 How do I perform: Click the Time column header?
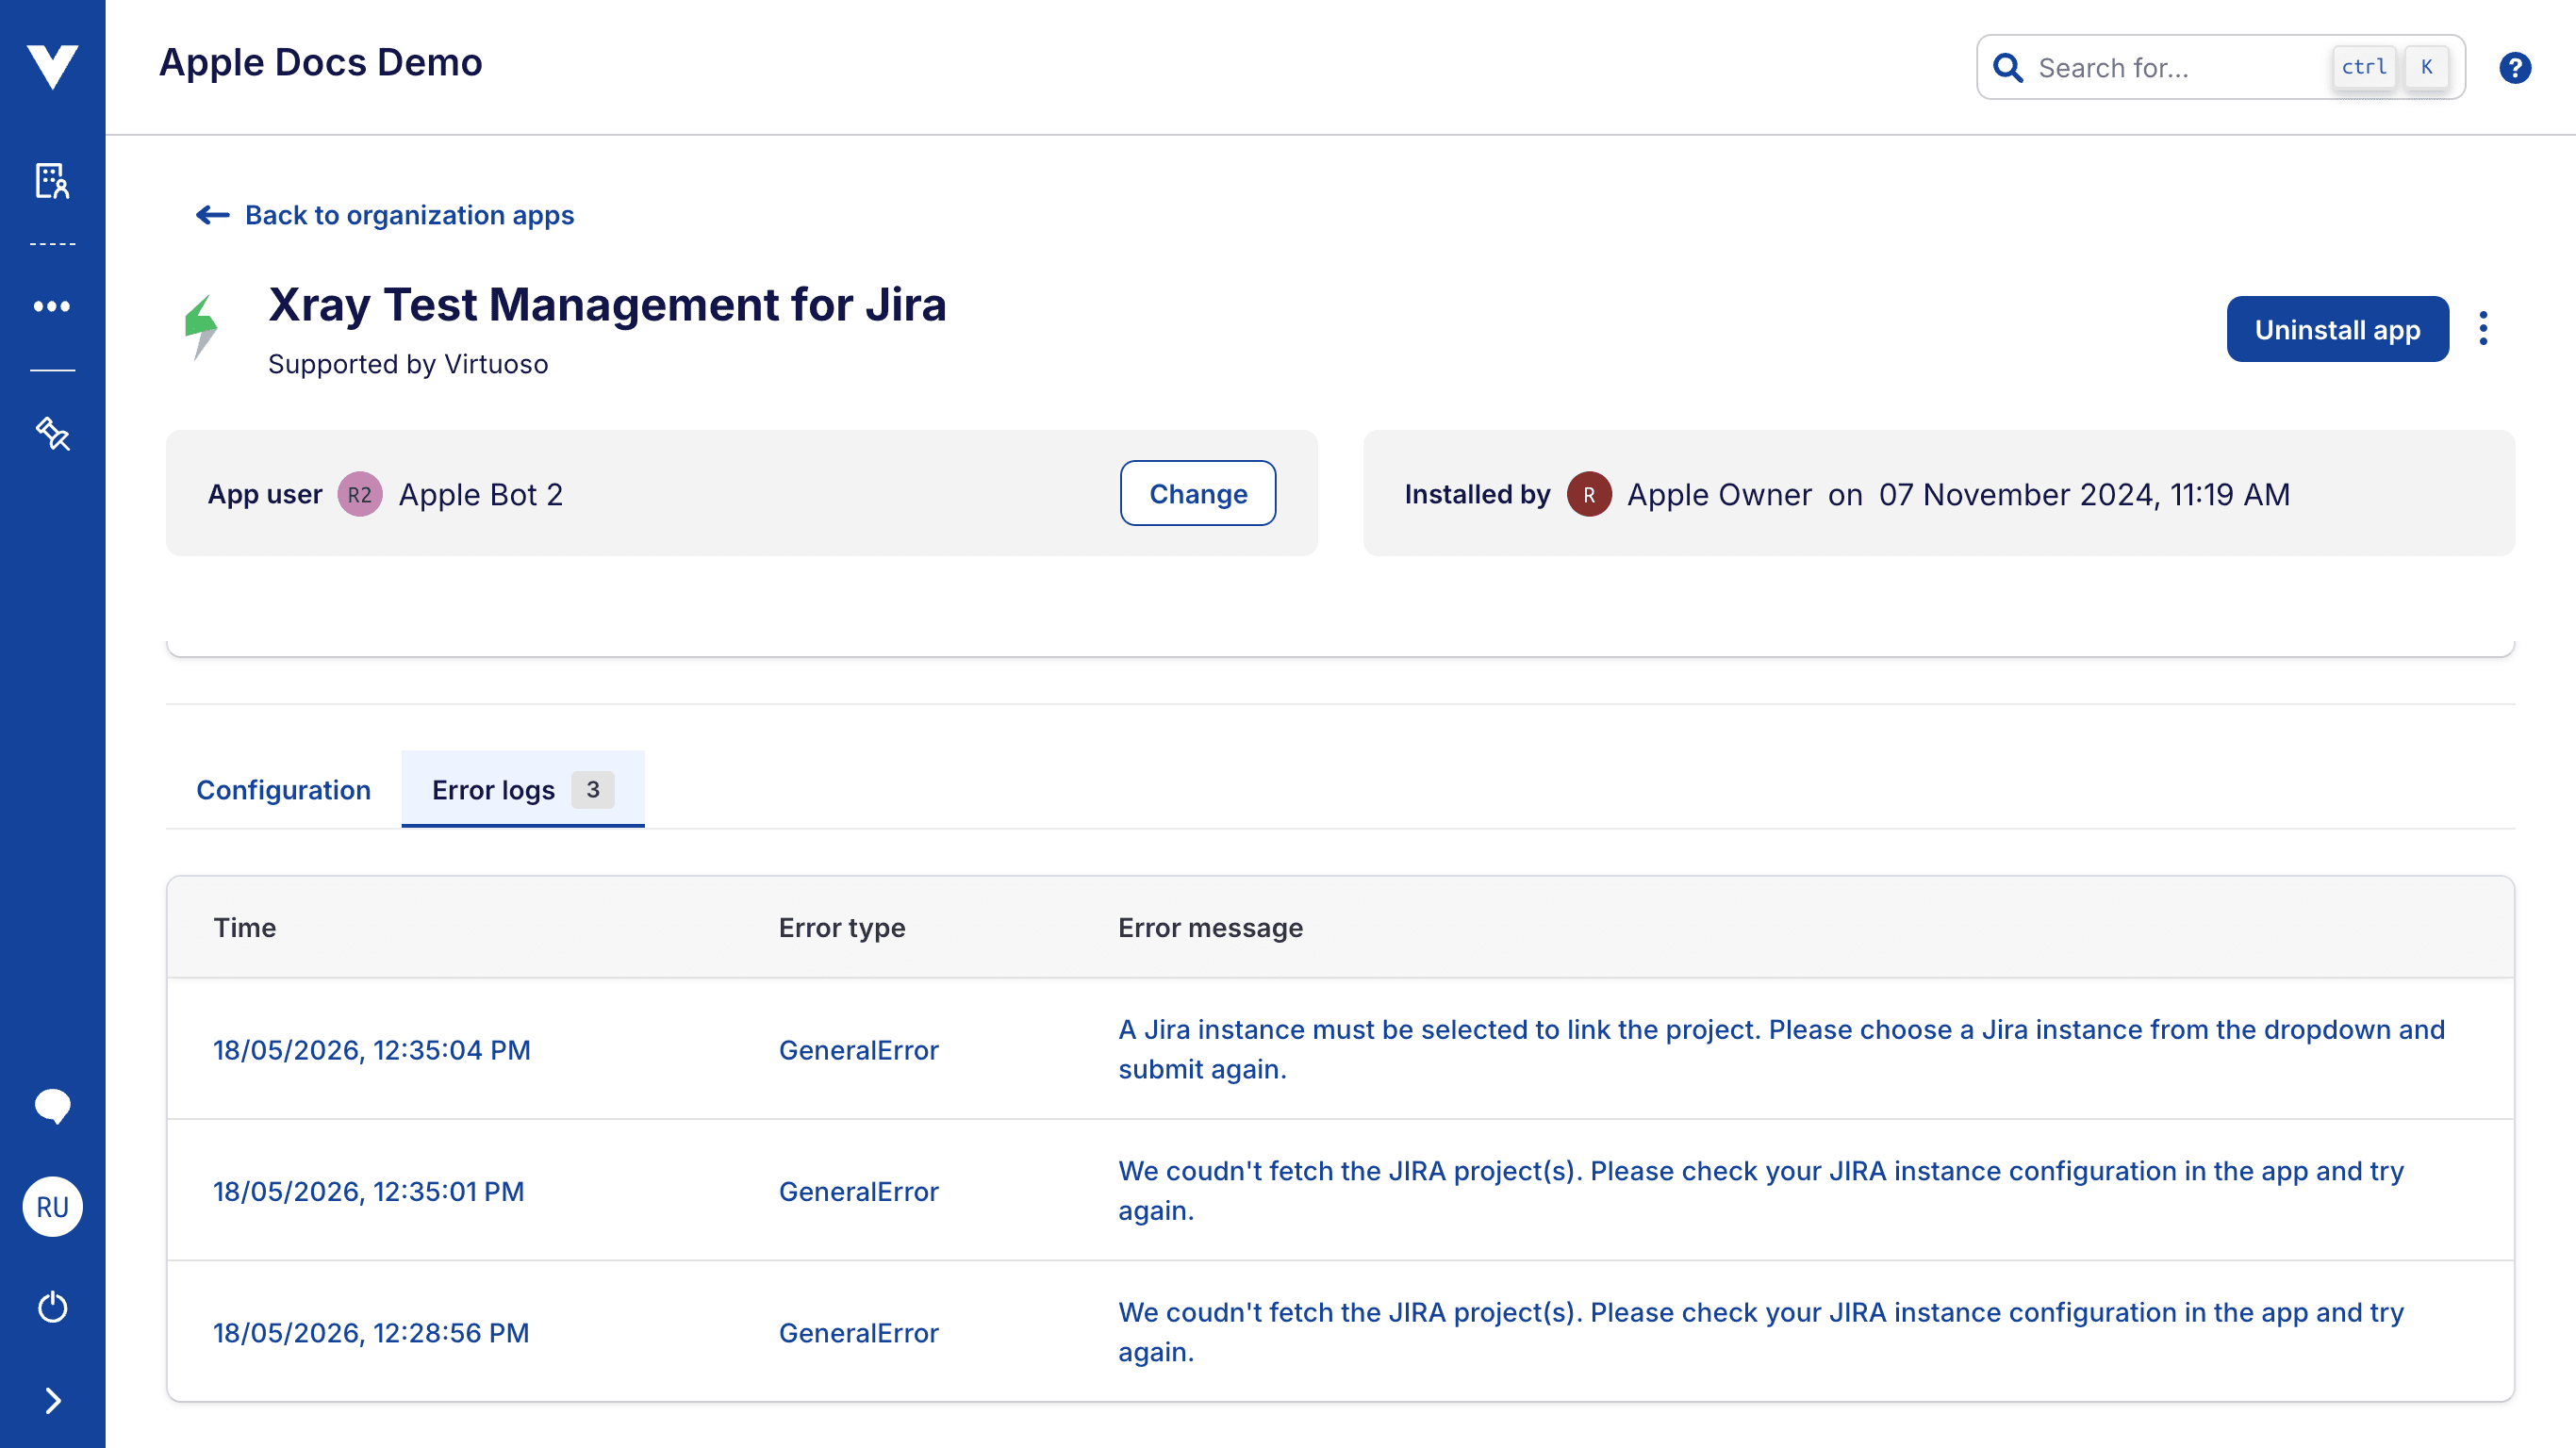pos(245,927)
